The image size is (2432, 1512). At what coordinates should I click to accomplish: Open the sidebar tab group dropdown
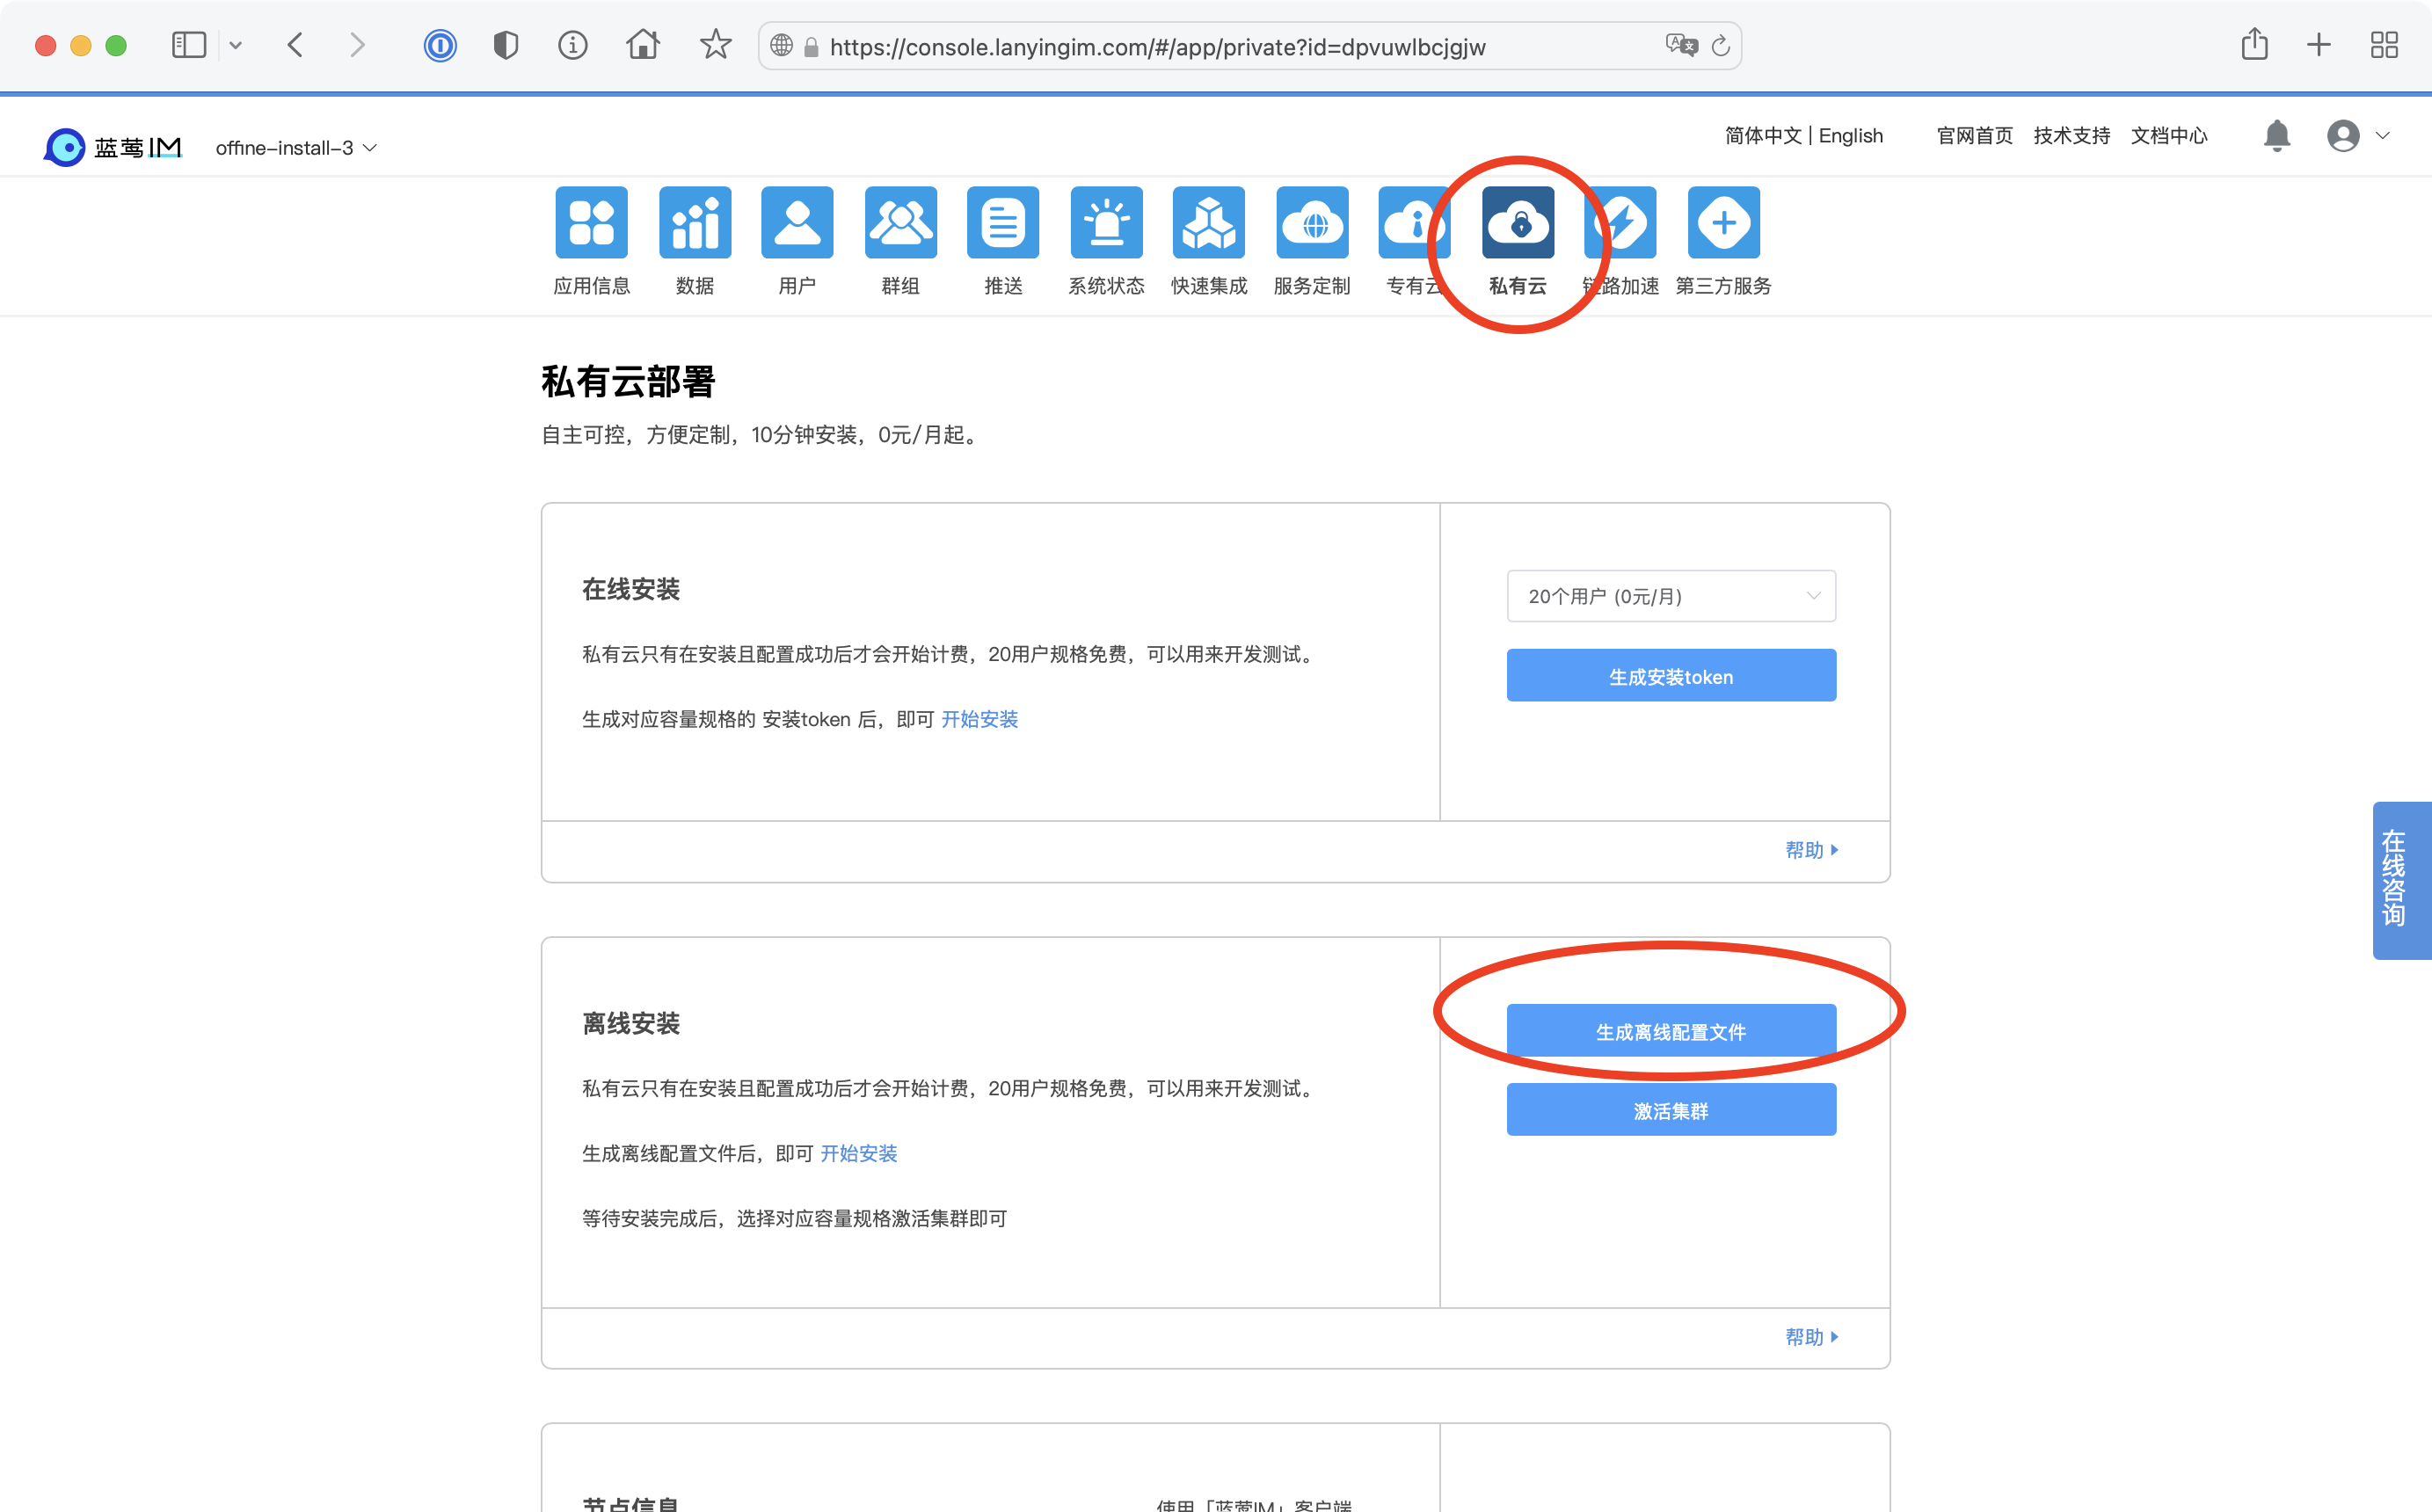coord(236,45)
